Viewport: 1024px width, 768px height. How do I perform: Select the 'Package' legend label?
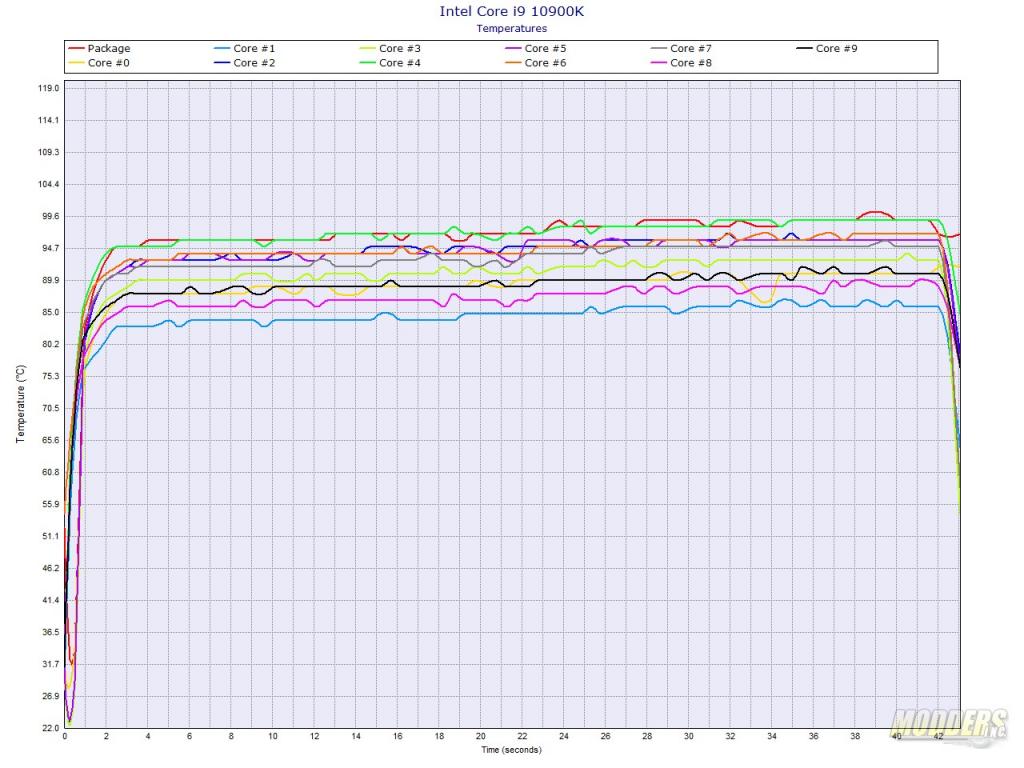(109, 48)
